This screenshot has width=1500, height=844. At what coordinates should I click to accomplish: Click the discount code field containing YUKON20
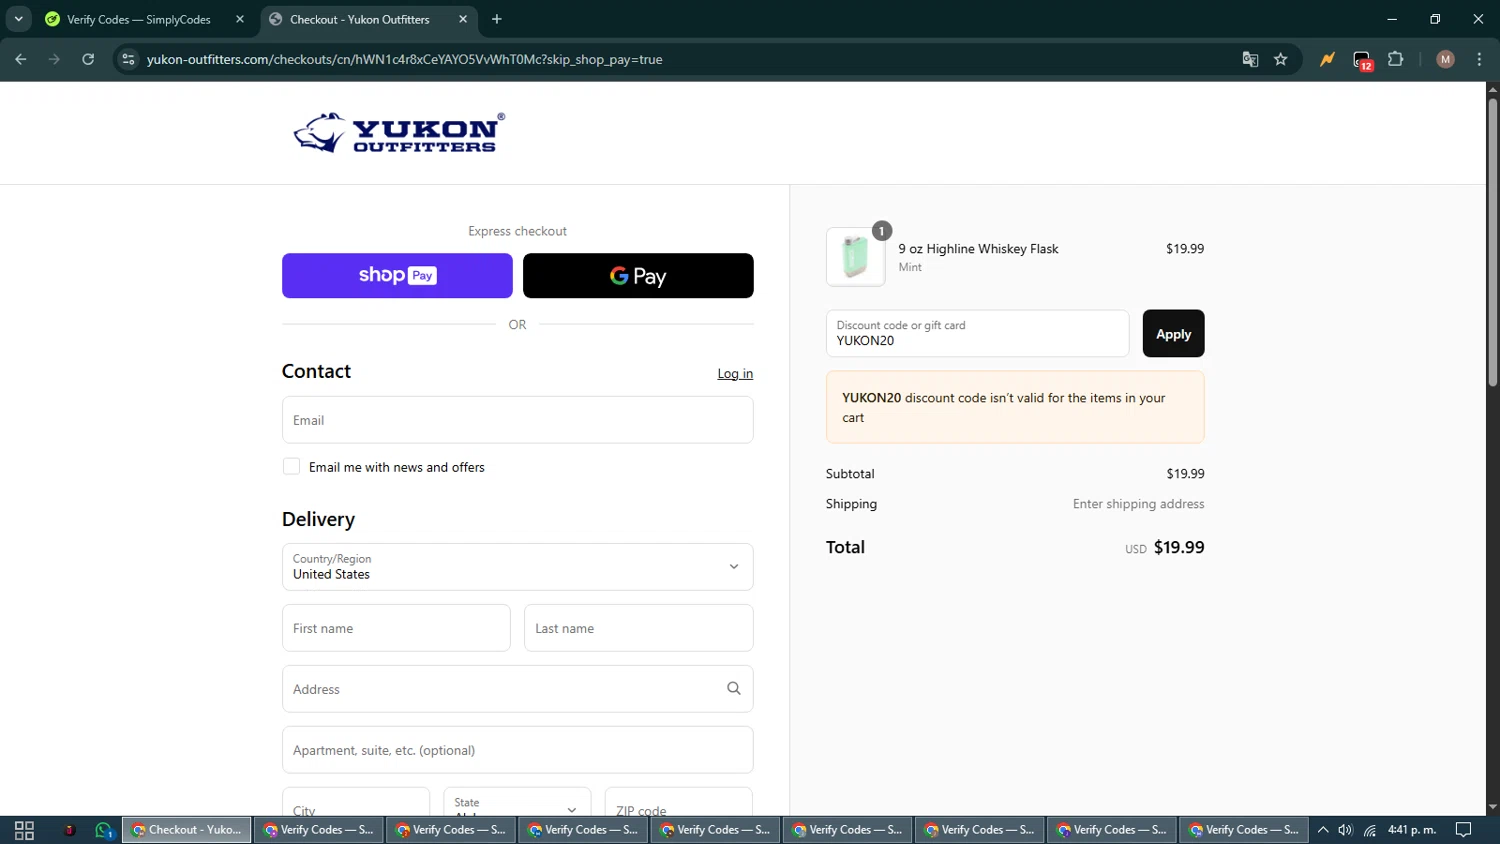977,333
